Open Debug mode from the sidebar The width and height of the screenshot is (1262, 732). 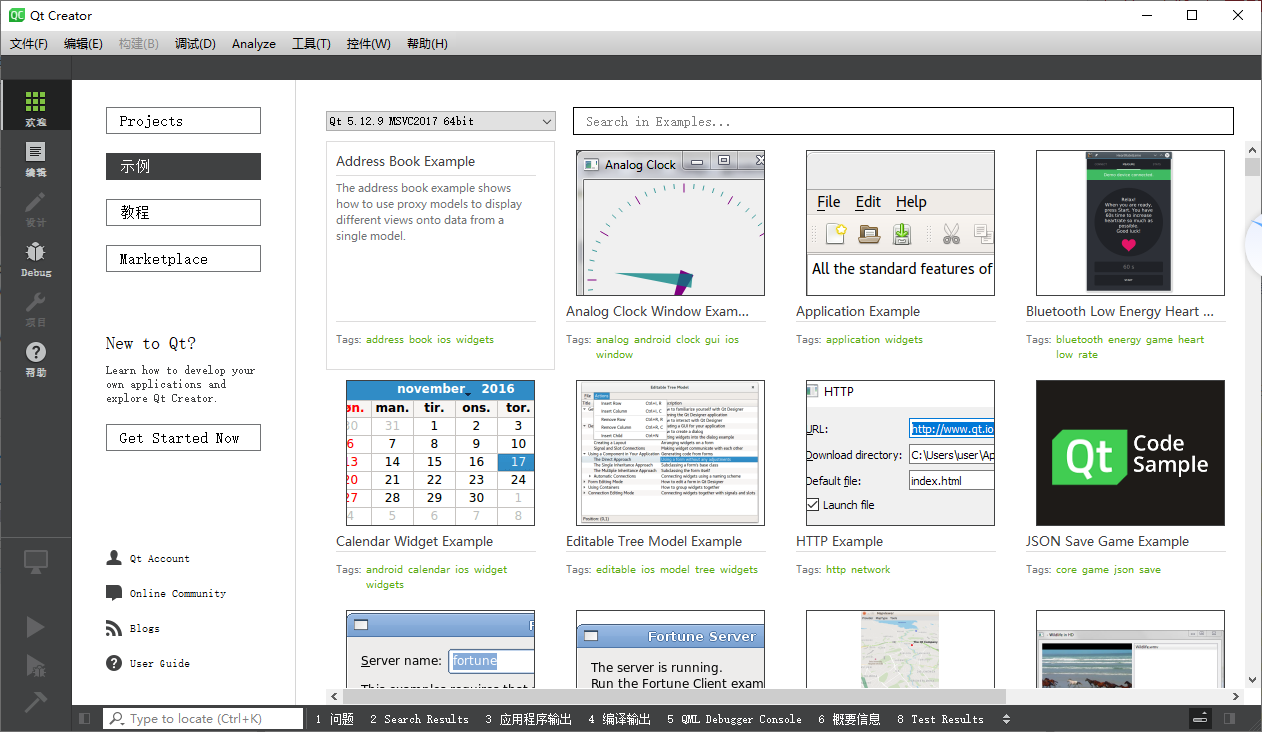(35, 258)
